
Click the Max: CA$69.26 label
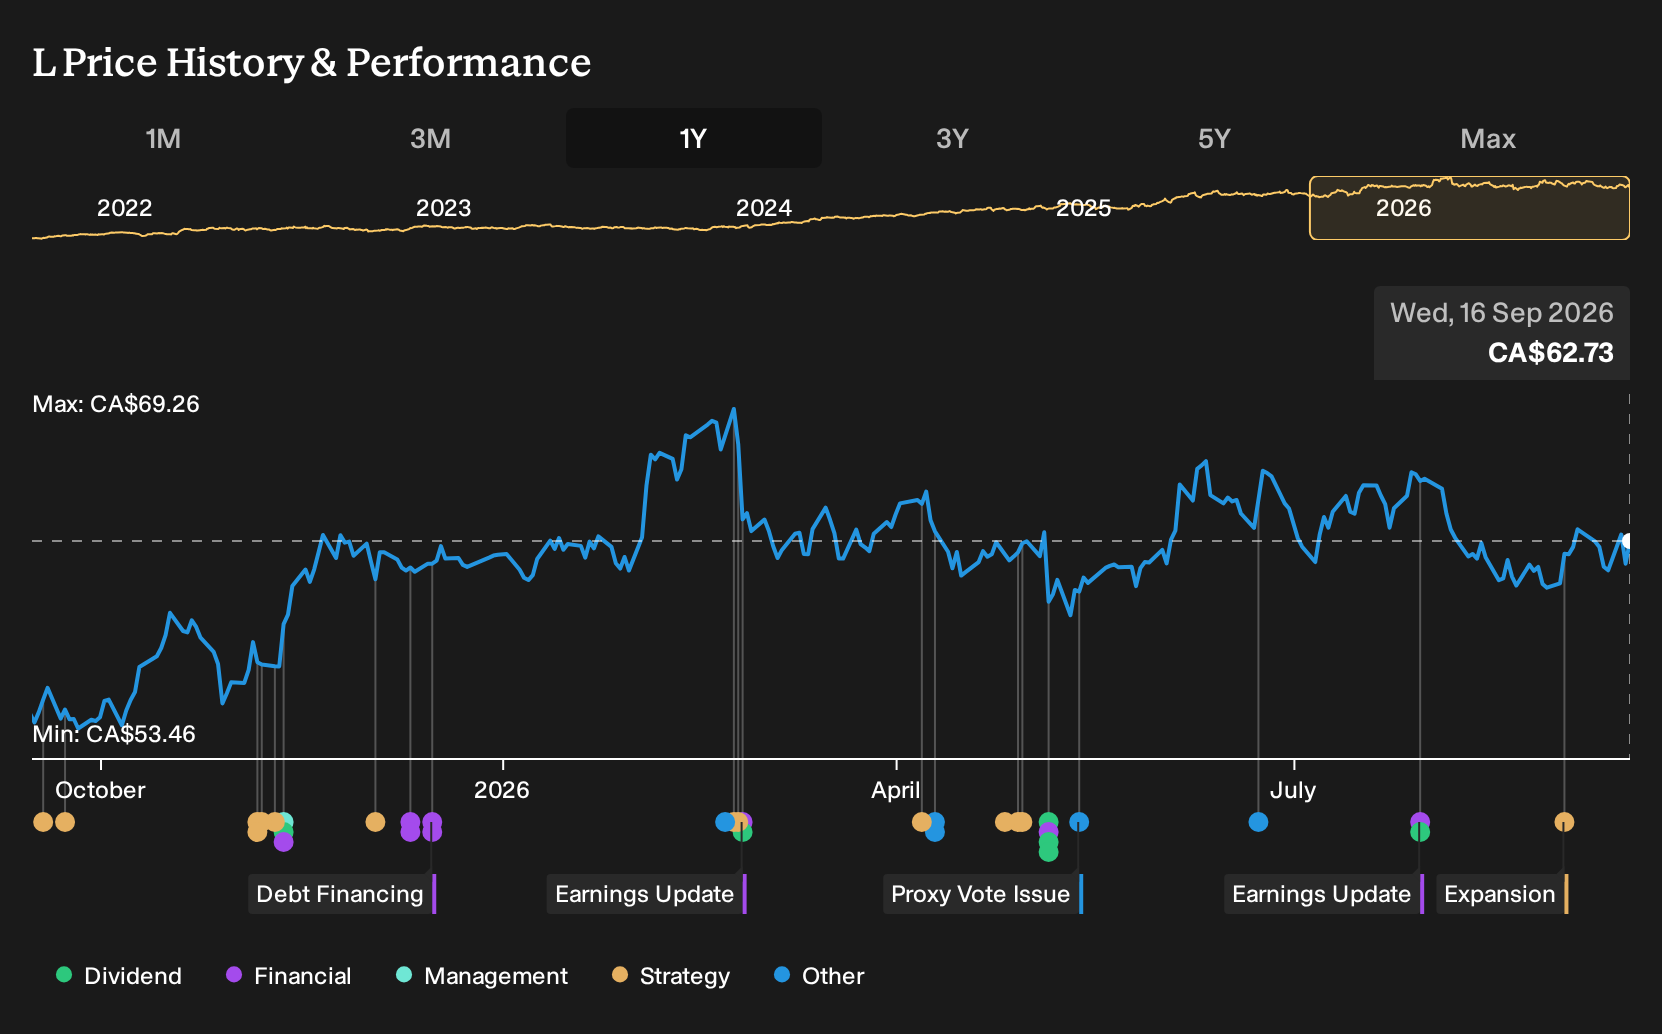(116, 404)
